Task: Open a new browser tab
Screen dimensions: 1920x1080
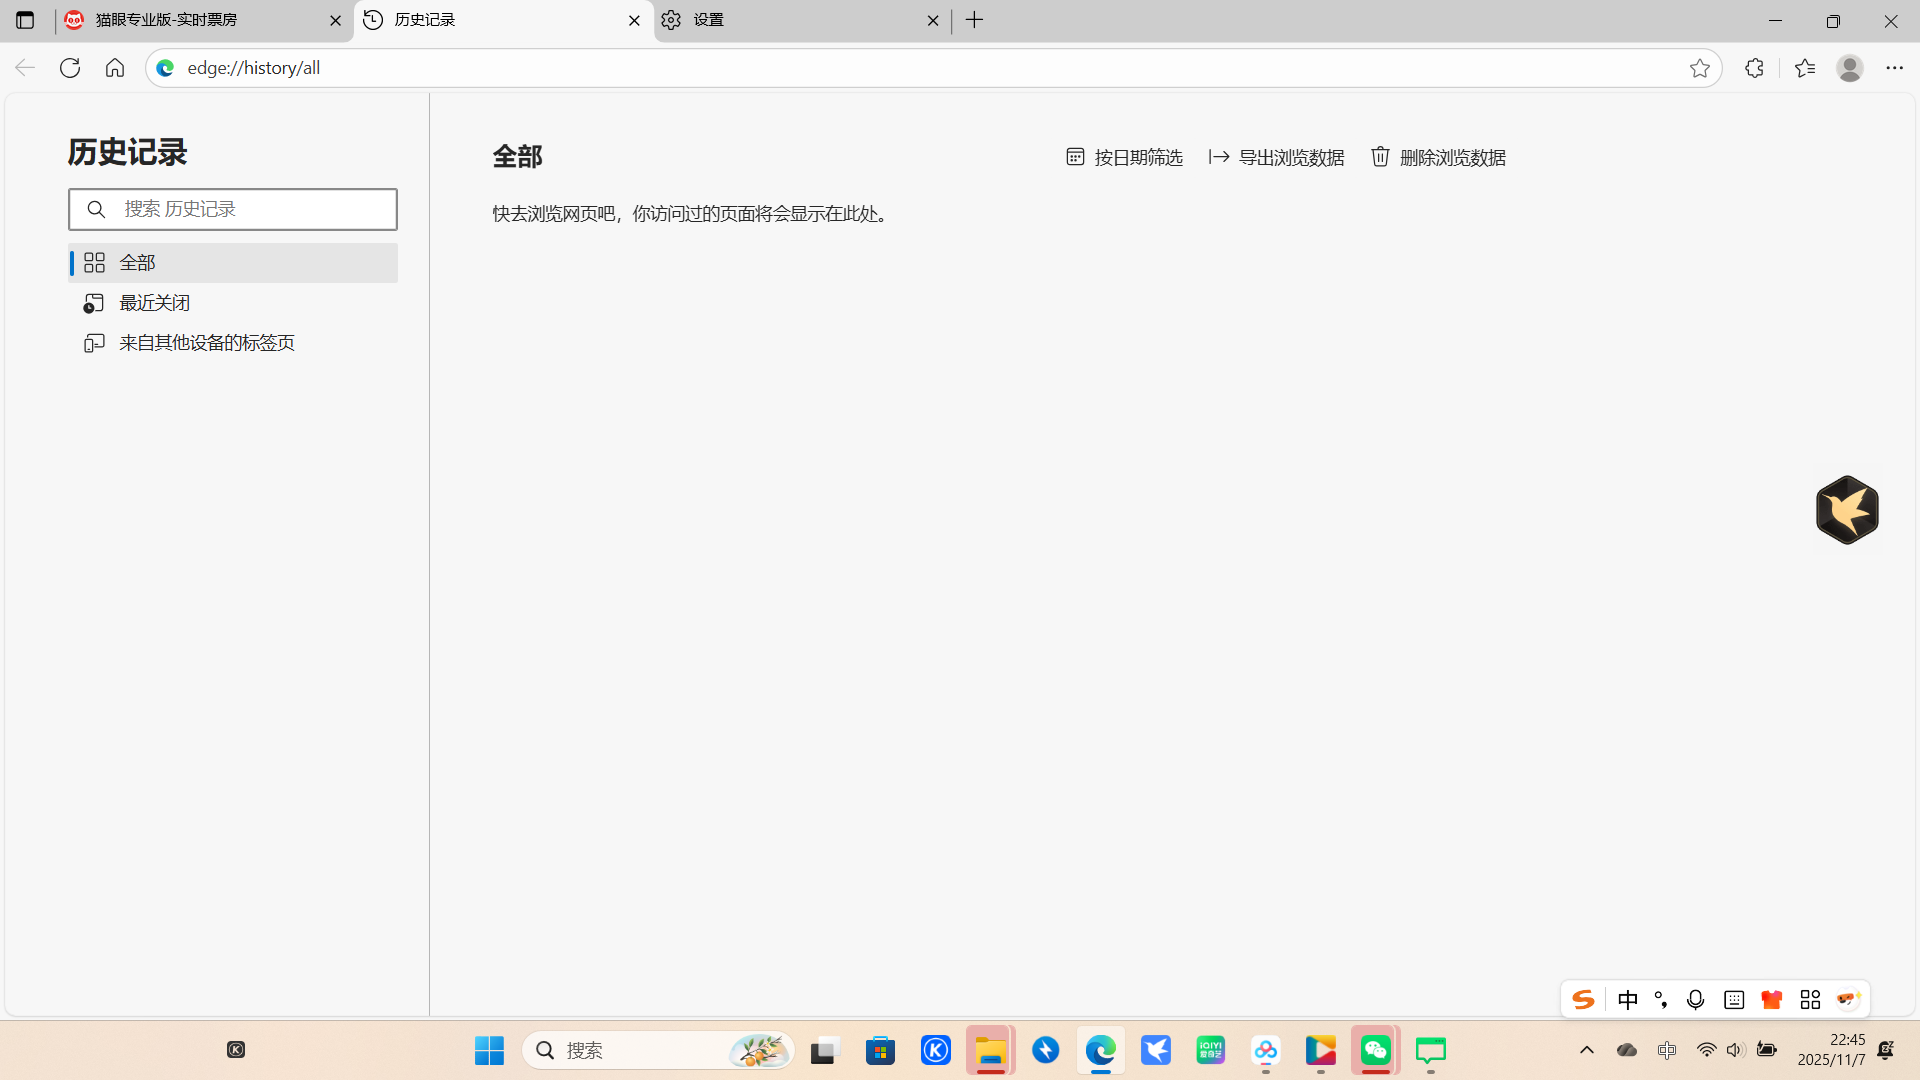Action: point(975,20)
